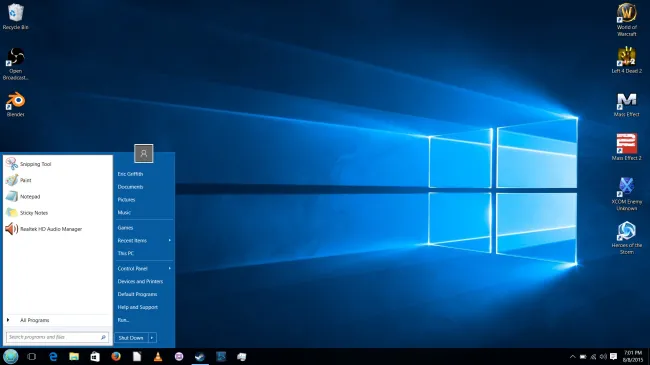
Task: Click the last white taskbar app icon
Action: (242, 356)
